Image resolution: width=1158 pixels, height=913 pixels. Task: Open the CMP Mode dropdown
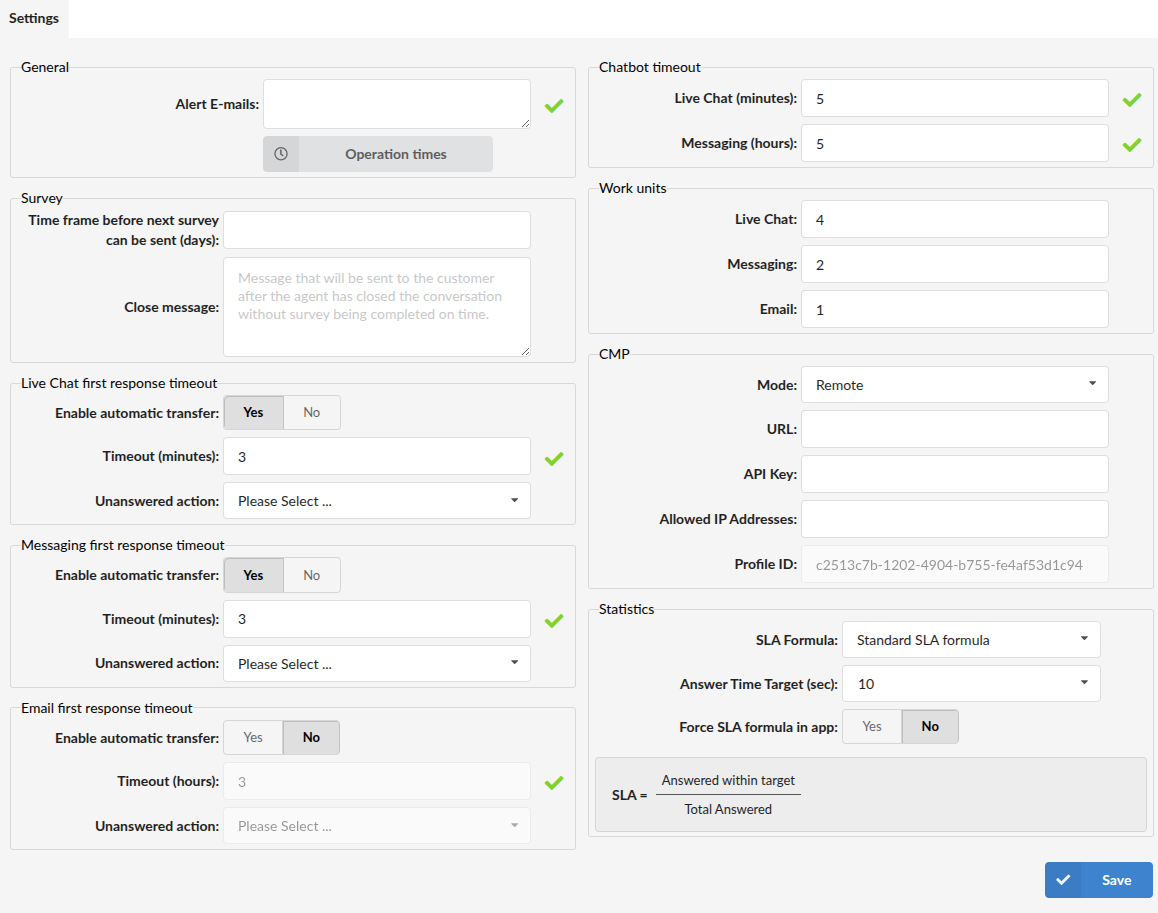pos(954,384)
